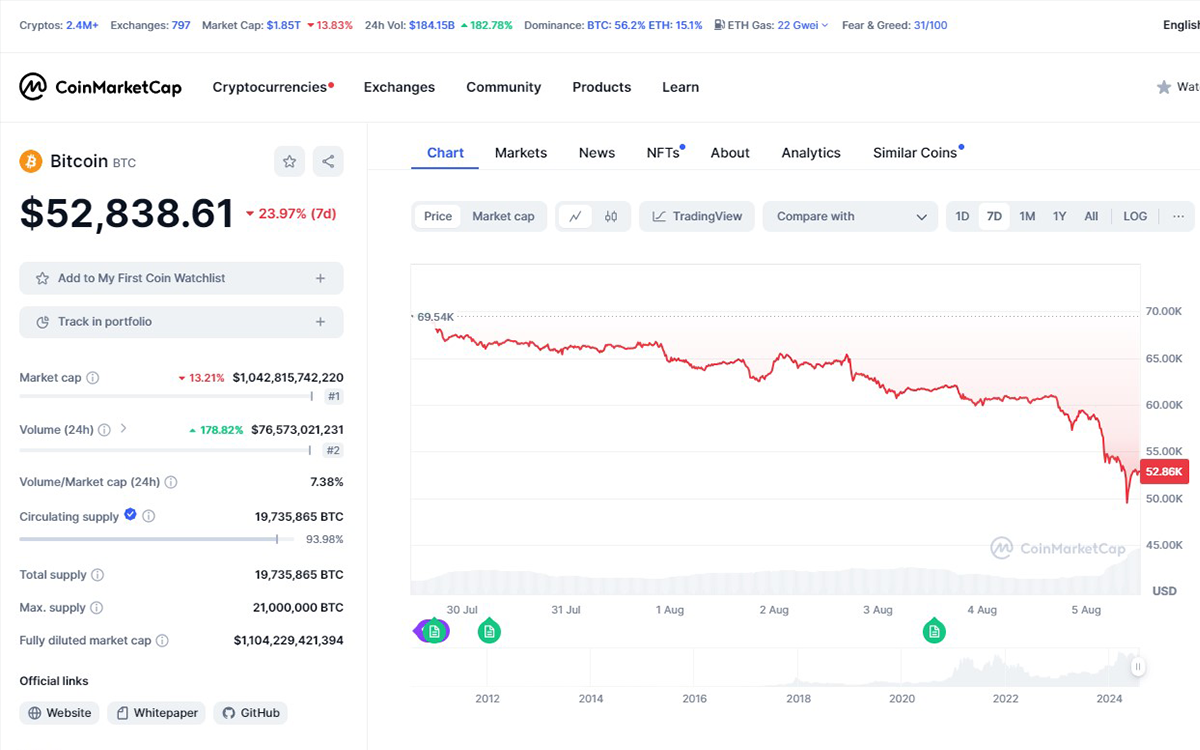Image resolution: width=1200 pixels, height=750 pixels.
Task: Open the English language selector
Action: pos(1181,25)
